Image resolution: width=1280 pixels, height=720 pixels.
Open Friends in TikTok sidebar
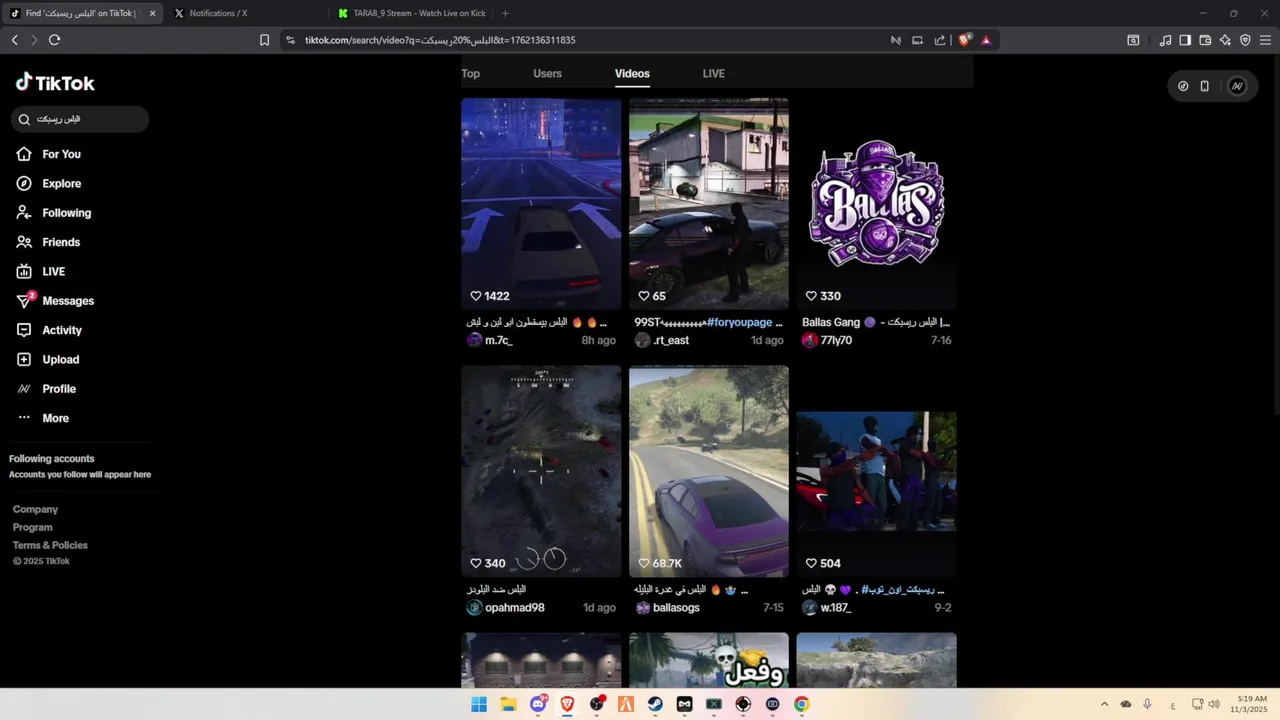click(47, 242)
